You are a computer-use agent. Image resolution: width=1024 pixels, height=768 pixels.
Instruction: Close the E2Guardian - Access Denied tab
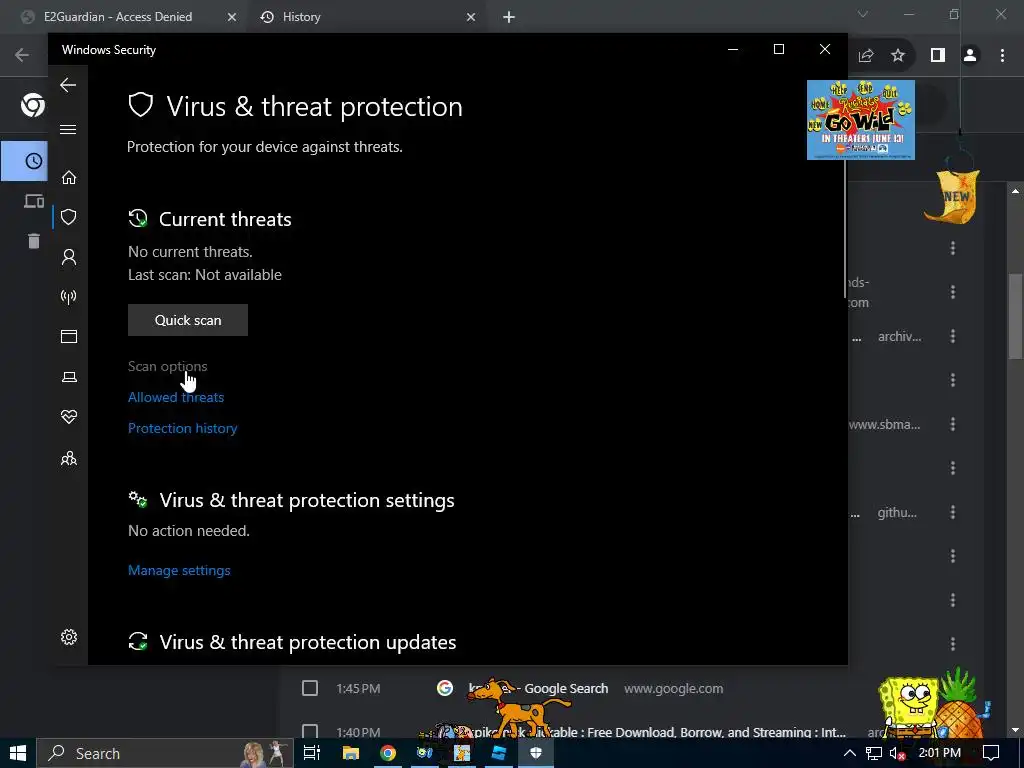tap(232, 17)
